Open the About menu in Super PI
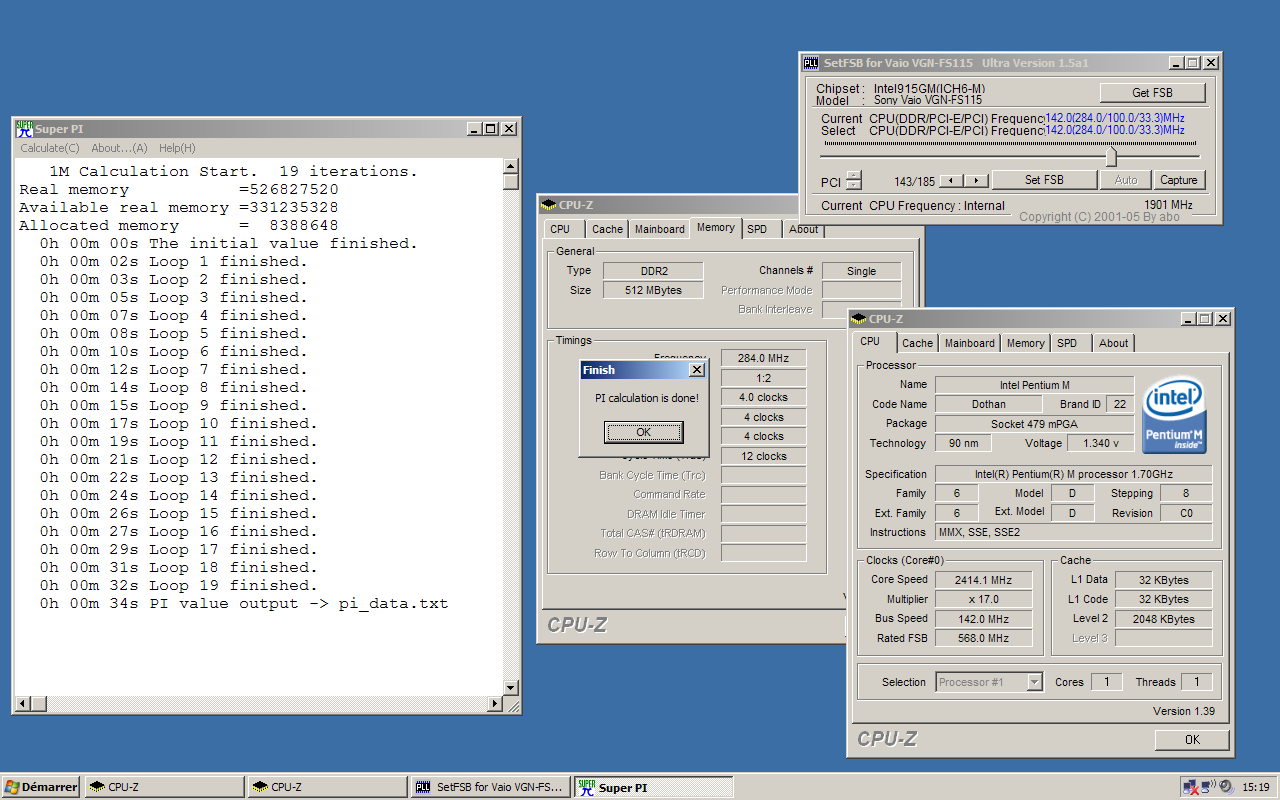The height and width of the screenshot is (800, 1280). (119, 148)
